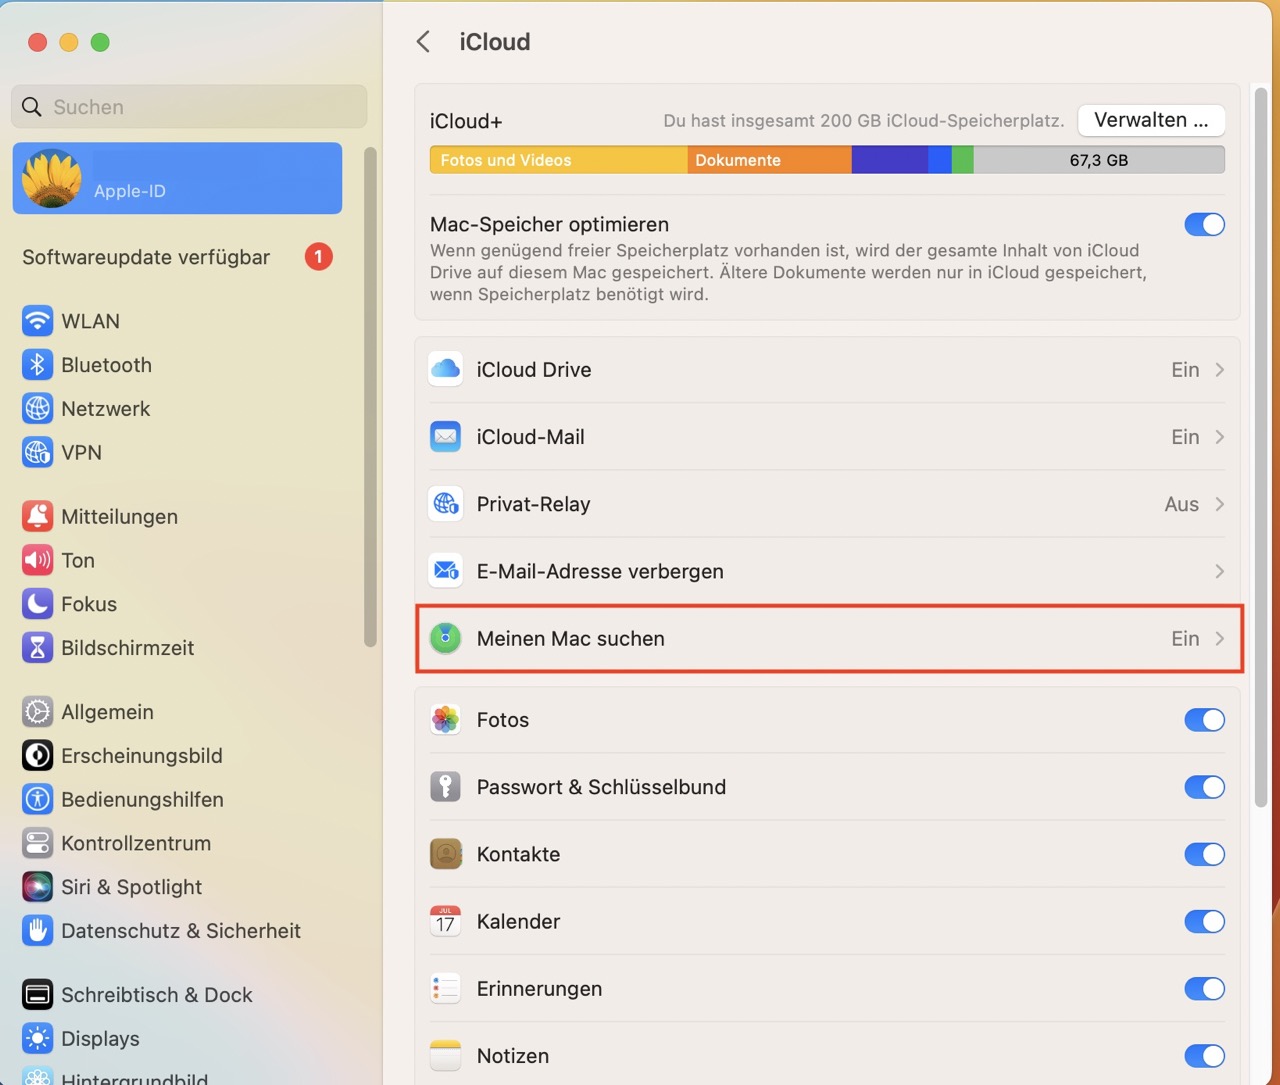
Task: Click the Erinnerungen list icon
Action: pos(445,989)
